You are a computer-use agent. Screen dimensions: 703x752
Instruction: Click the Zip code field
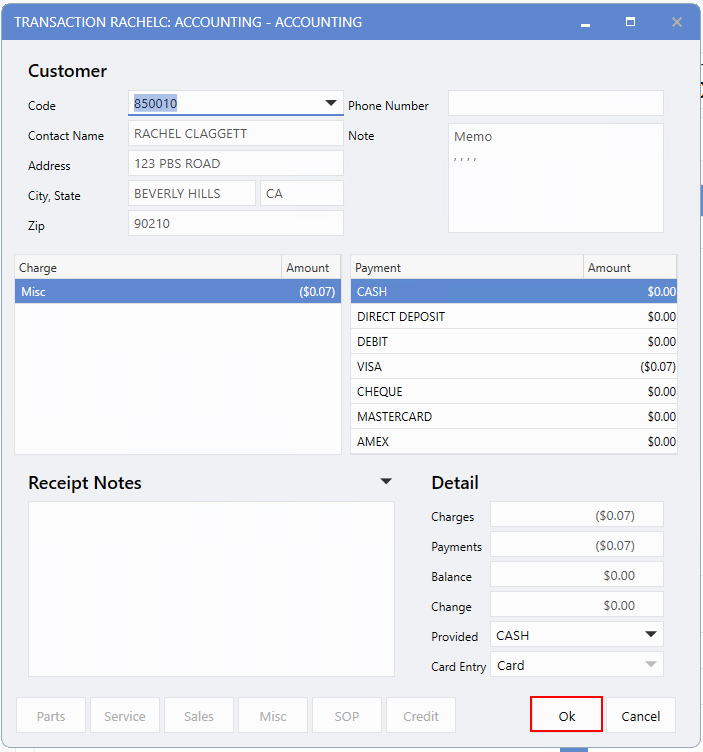coord(235,224)
